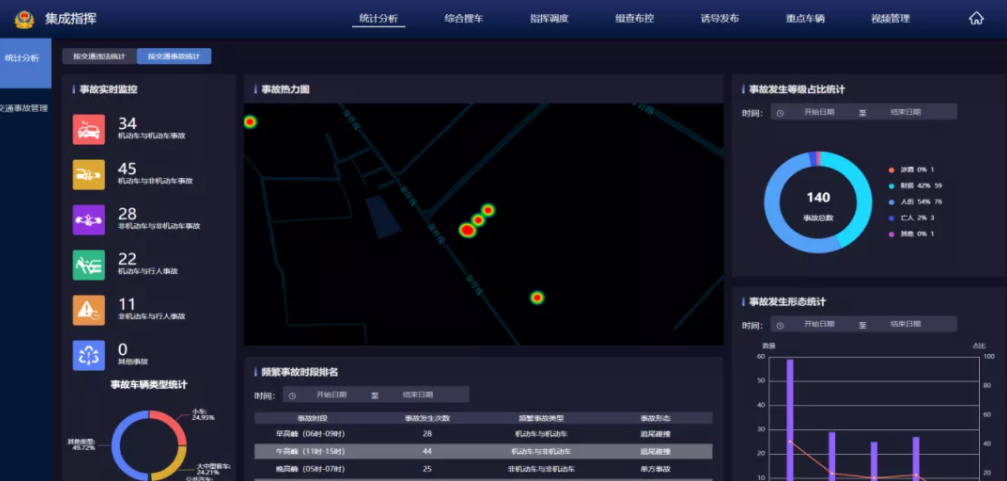
Task: Click the red 机动车与机动车事故 icon
Action: (x=88, y=129)
